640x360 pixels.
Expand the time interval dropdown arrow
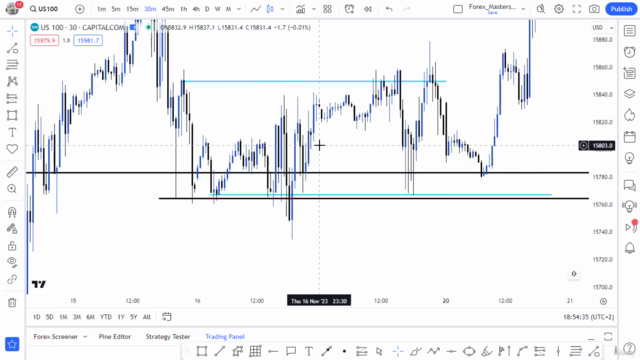239,9
